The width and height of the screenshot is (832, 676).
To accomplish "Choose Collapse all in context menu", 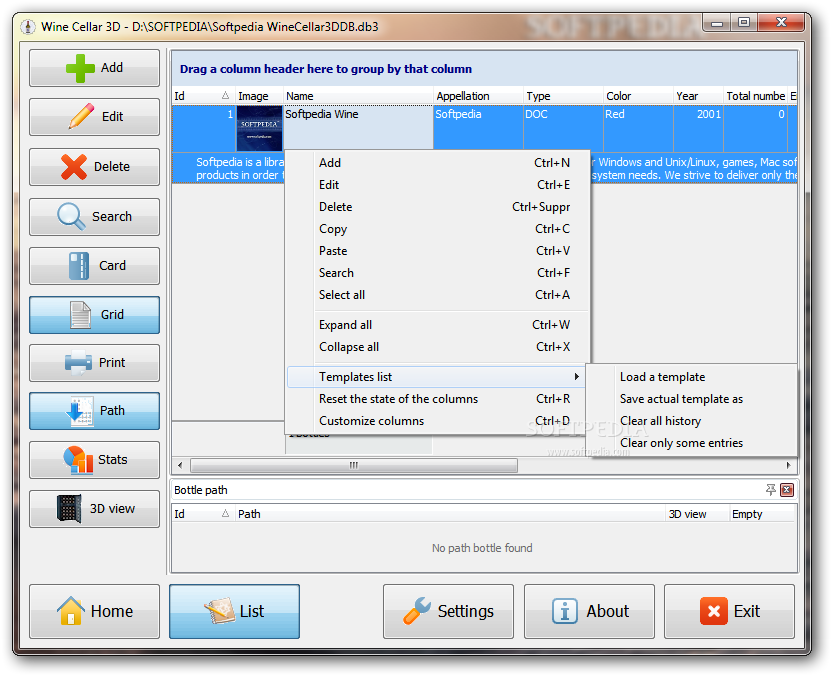I will tap(437, 347).
